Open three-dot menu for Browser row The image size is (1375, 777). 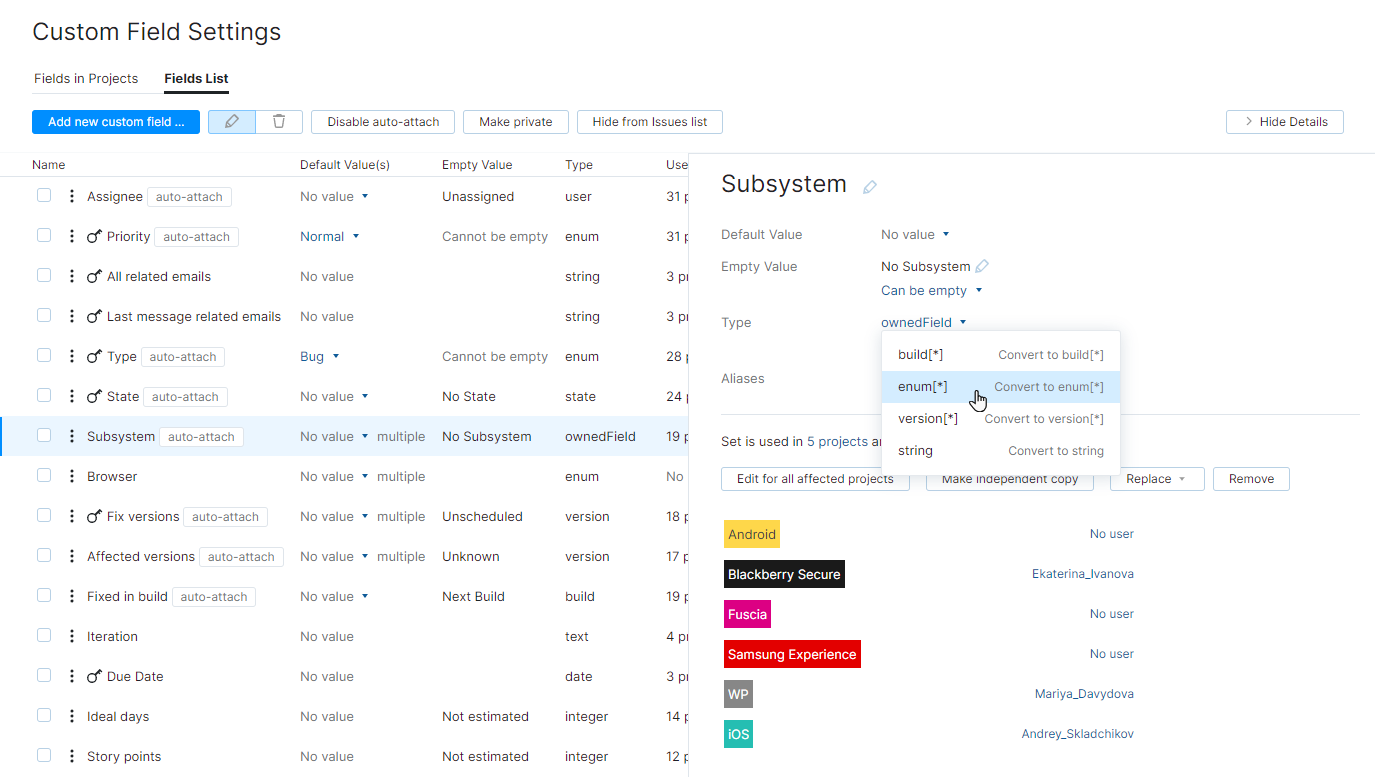[x=71, y=476]
